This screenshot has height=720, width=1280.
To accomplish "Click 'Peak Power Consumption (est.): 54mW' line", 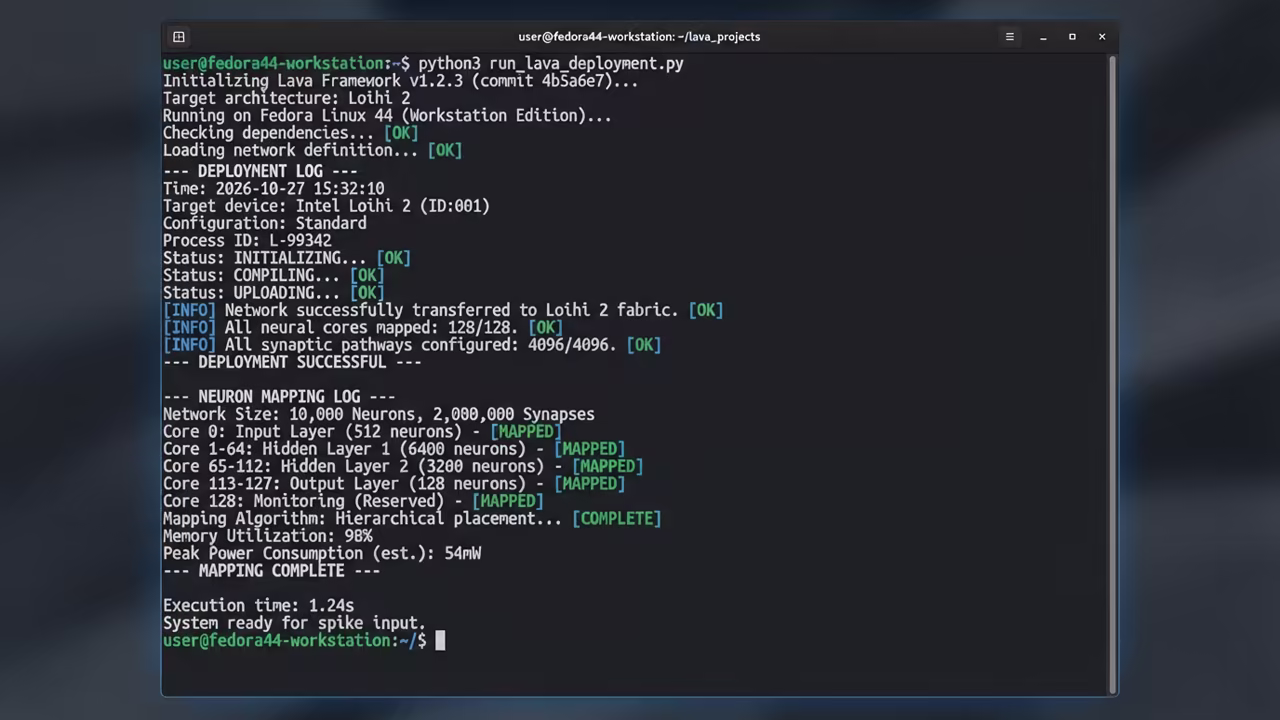I will coord(322,553).
